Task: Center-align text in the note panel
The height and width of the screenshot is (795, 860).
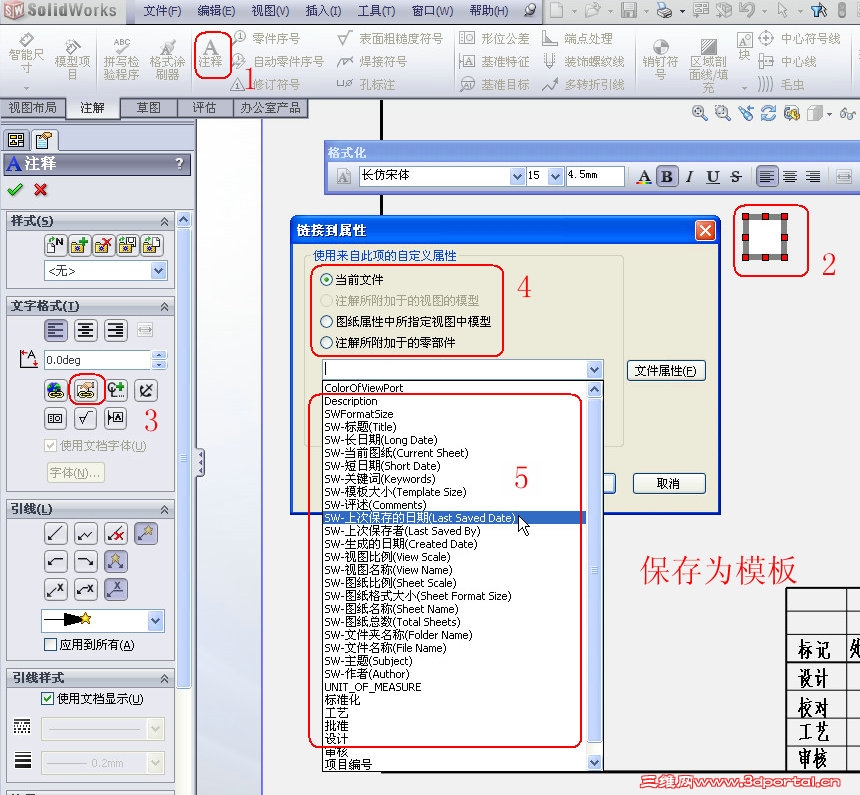Action: tap(86, 330)
